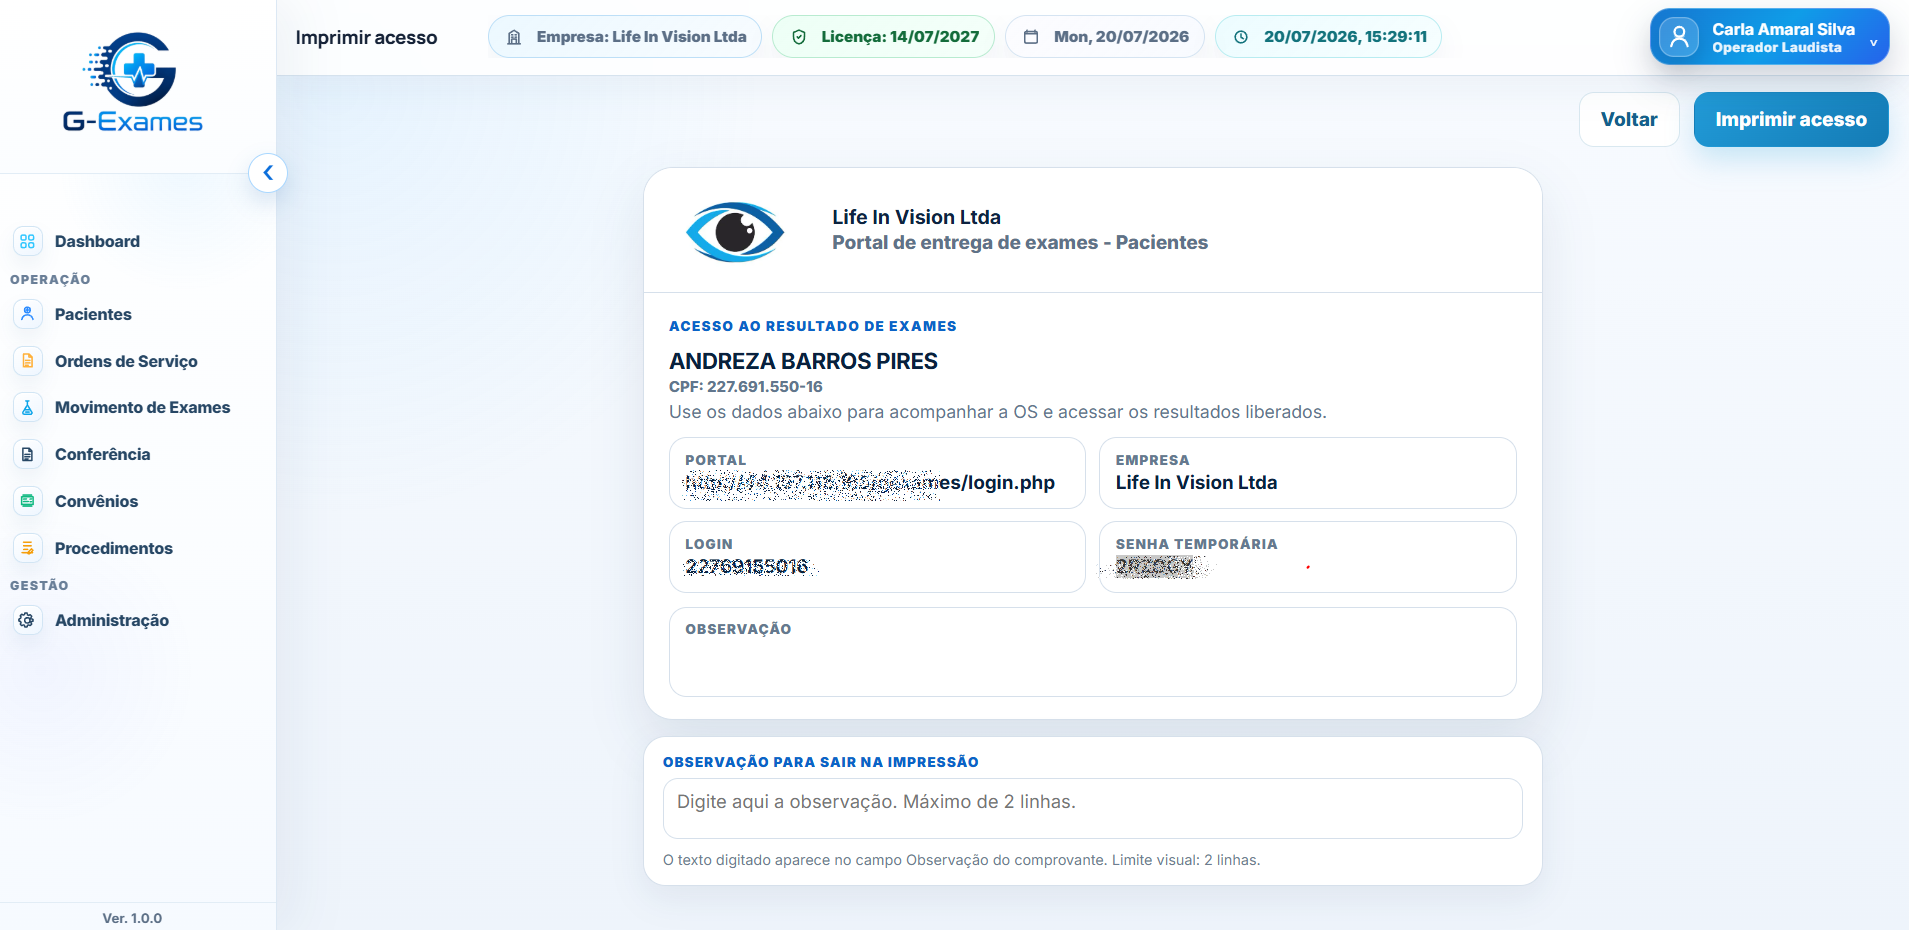This screenshot has height=930, width=1909.
Task: Click the 20/07/2026, 15:29:11 time chip
Action: [1328, 37]
